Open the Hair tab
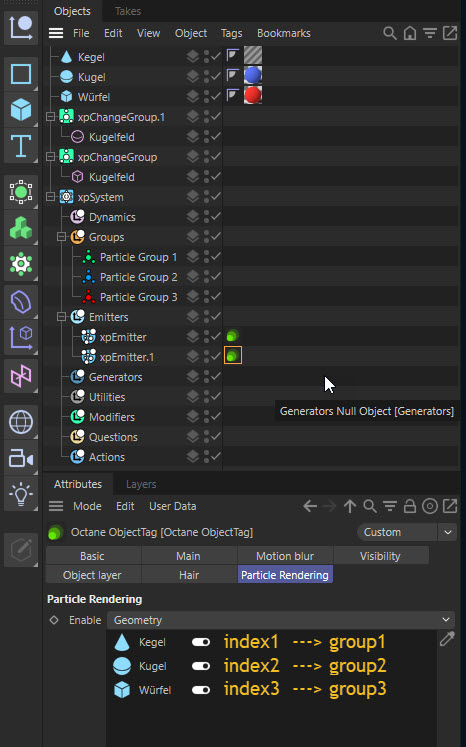 (x=189, y=575)
